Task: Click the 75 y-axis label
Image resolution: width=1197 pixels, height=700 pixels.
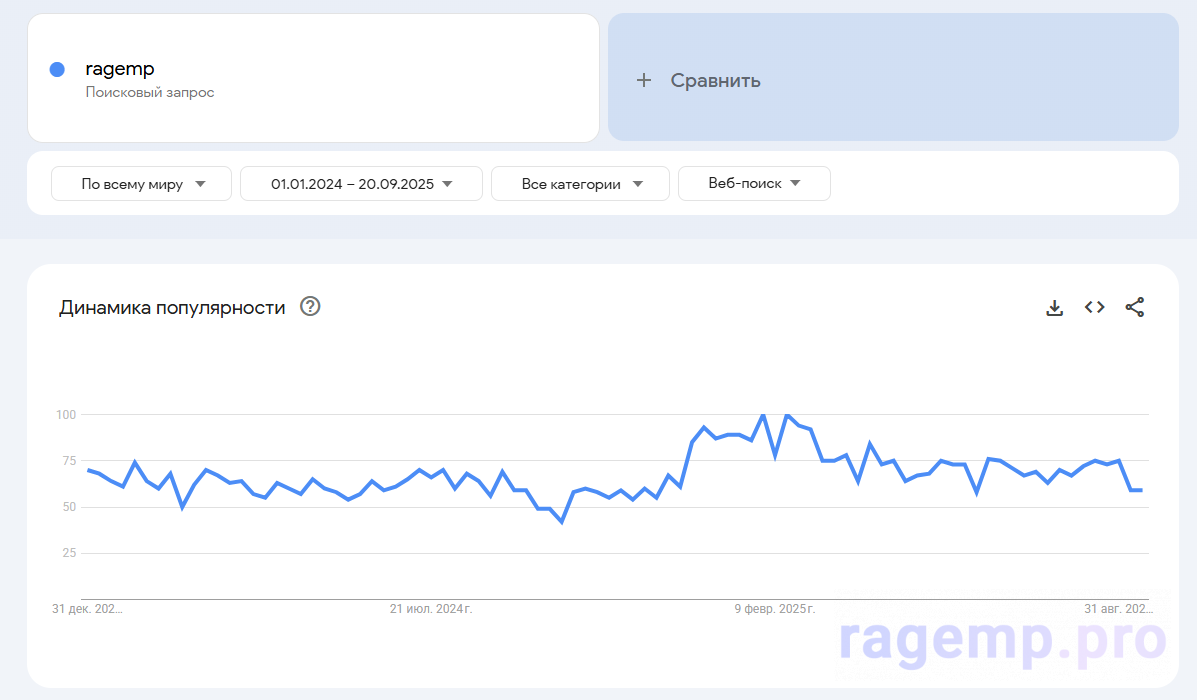Action: [69, 460]
